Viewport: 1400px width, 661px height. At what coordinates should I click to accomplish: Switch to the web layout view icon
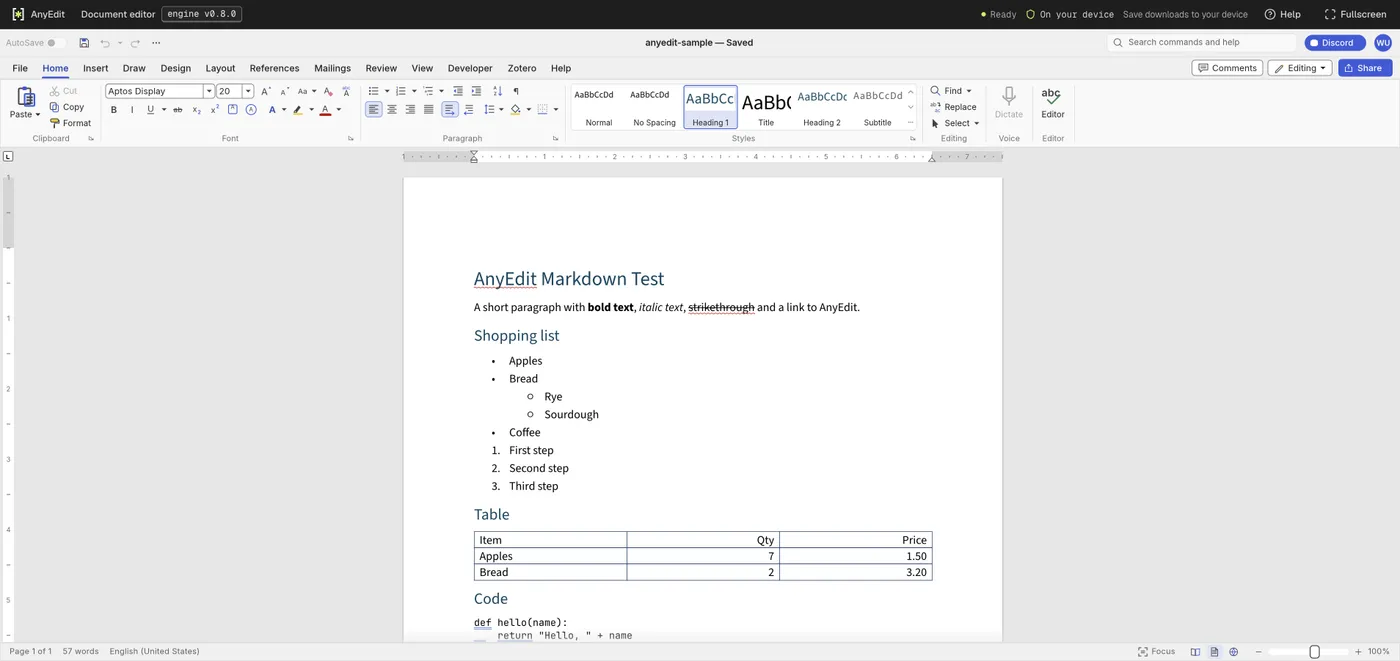pos(1233,652)
